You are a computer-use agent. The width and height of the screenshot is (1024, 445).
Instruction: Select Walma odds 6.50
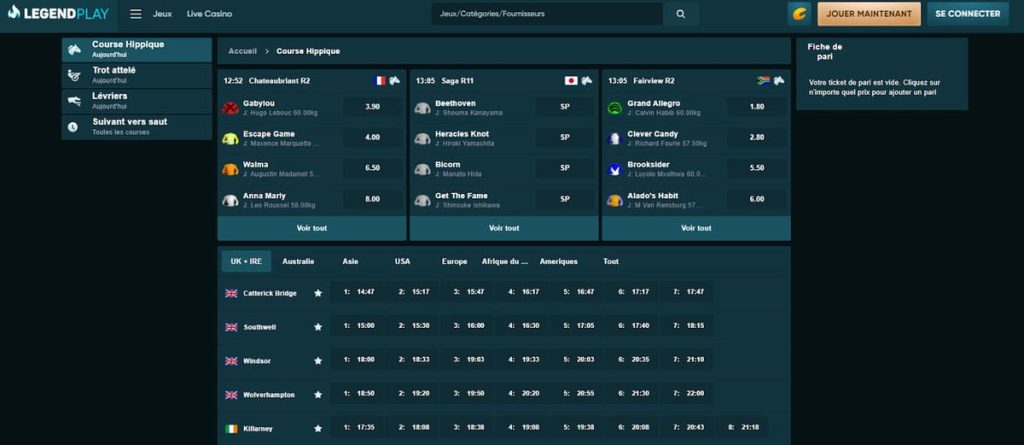tap(372, 168)
